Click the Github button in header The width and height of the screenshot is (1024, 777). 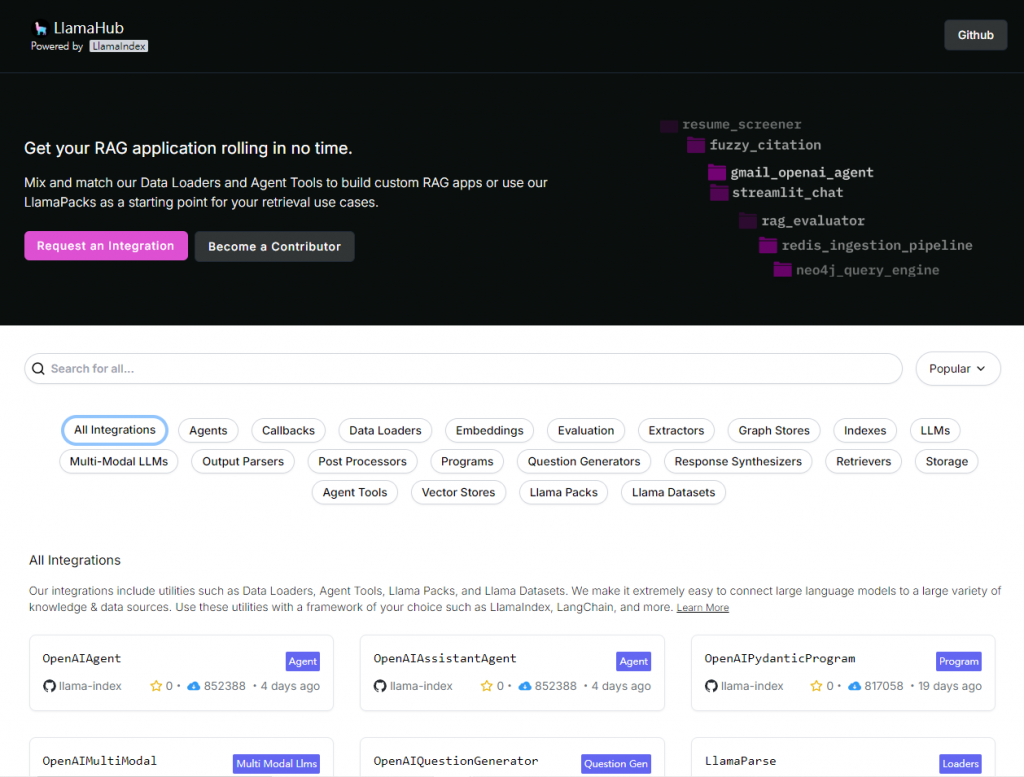pos(976,35)
